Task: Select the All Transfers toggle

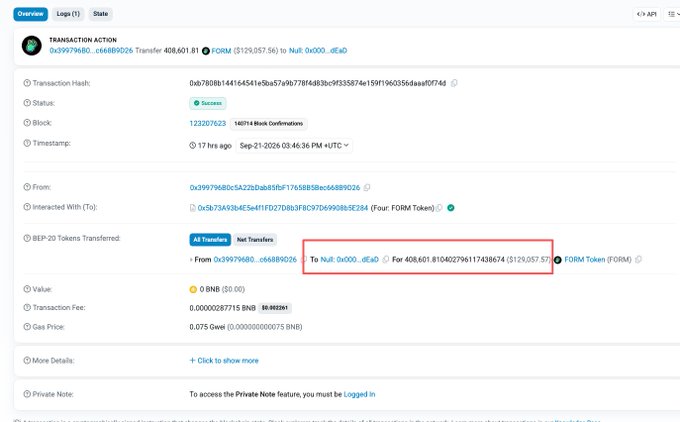Action: pos(210,239)
